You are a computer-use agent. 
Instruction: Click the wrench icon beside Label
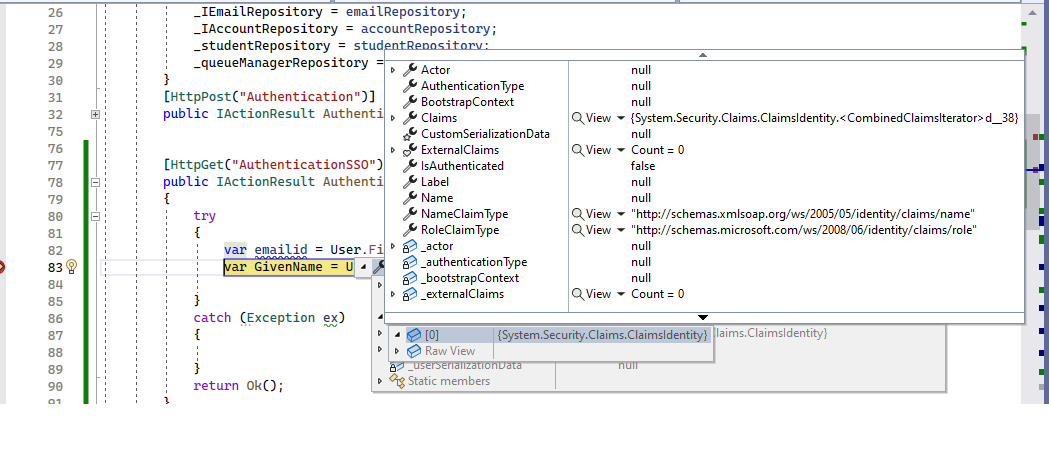(409, 182)
